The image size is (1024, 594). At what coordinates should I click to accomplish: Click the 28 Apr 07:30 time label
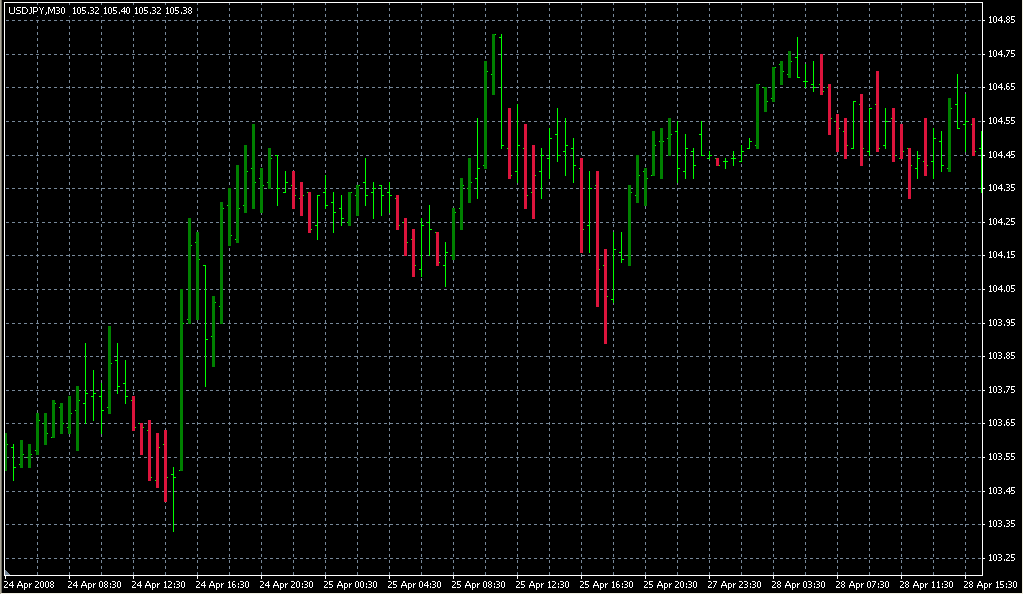(x=862, y=585)
